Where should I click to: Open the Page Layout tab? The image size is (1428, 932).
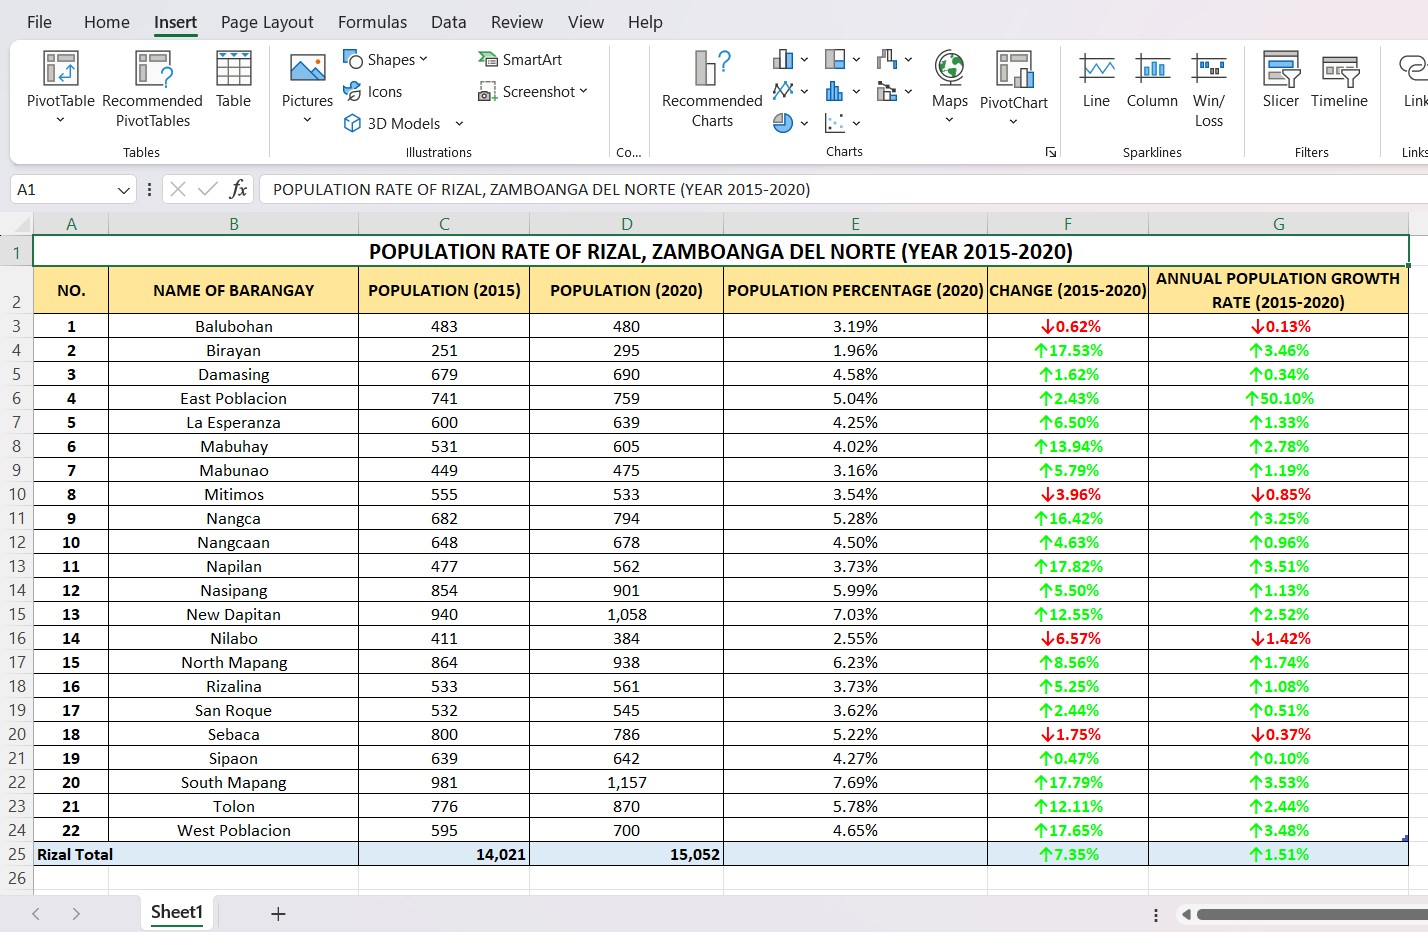tap(267, 22)
